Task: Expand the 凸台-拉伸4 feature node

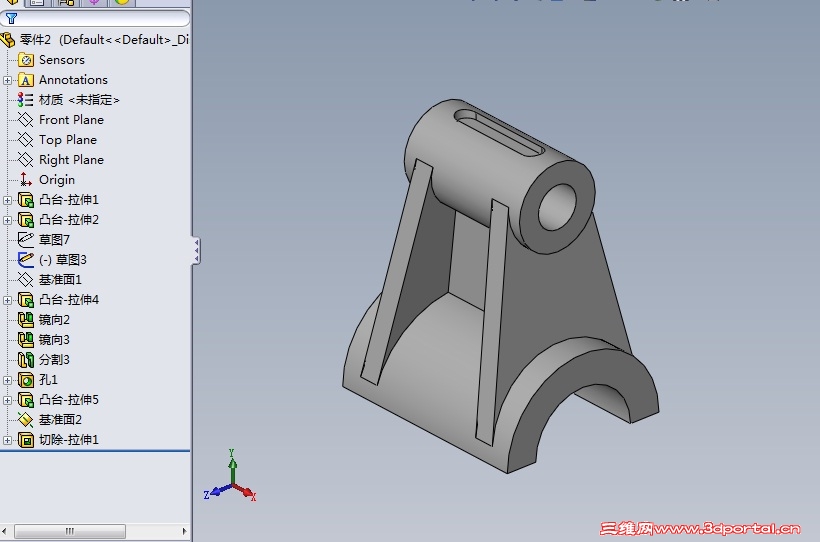Action: pos(7,300)
